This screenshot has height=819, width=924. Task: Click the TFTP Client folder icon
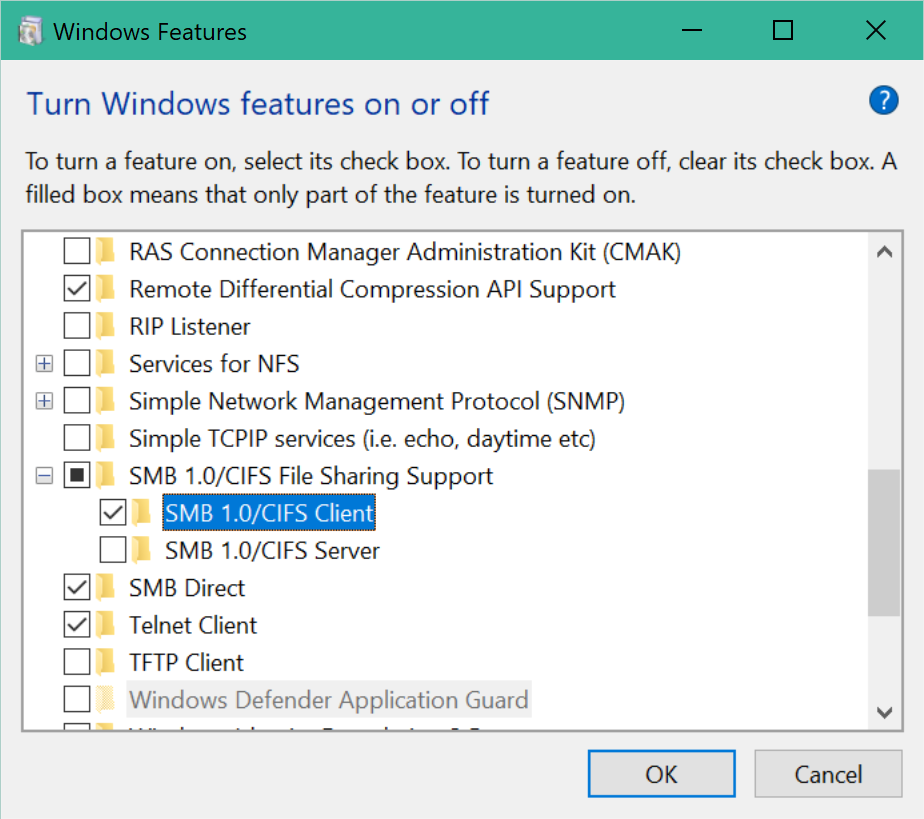(x=105, y=662)
